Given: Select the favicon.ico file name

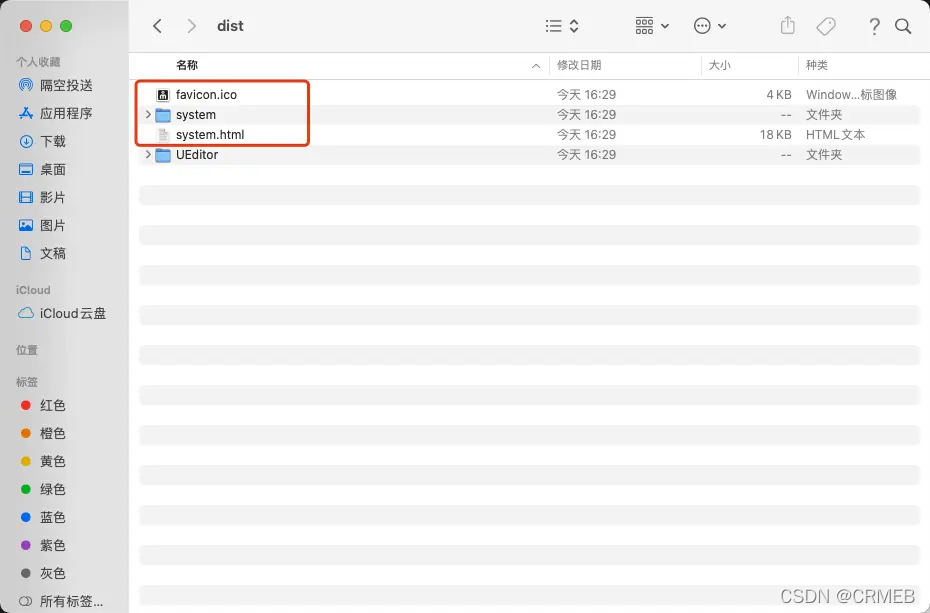Looking at the screenshot, I should [206, 95].
